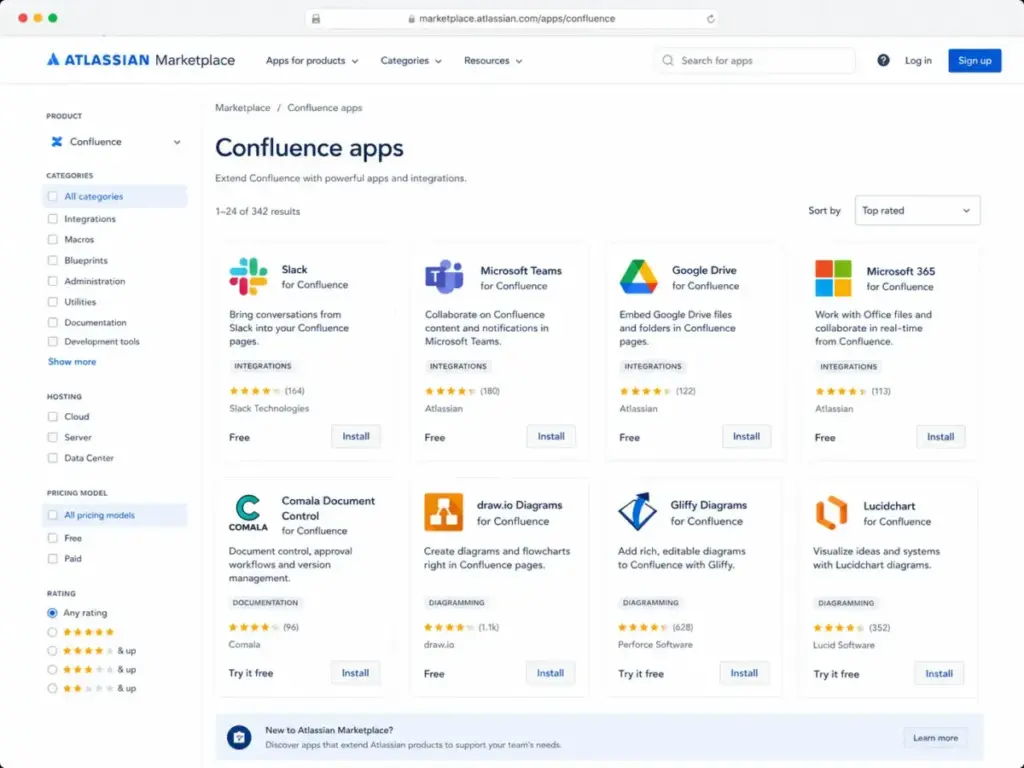Expand the Apps for products menu
The width and height of the screenshot is (1024, 768).
312,60
